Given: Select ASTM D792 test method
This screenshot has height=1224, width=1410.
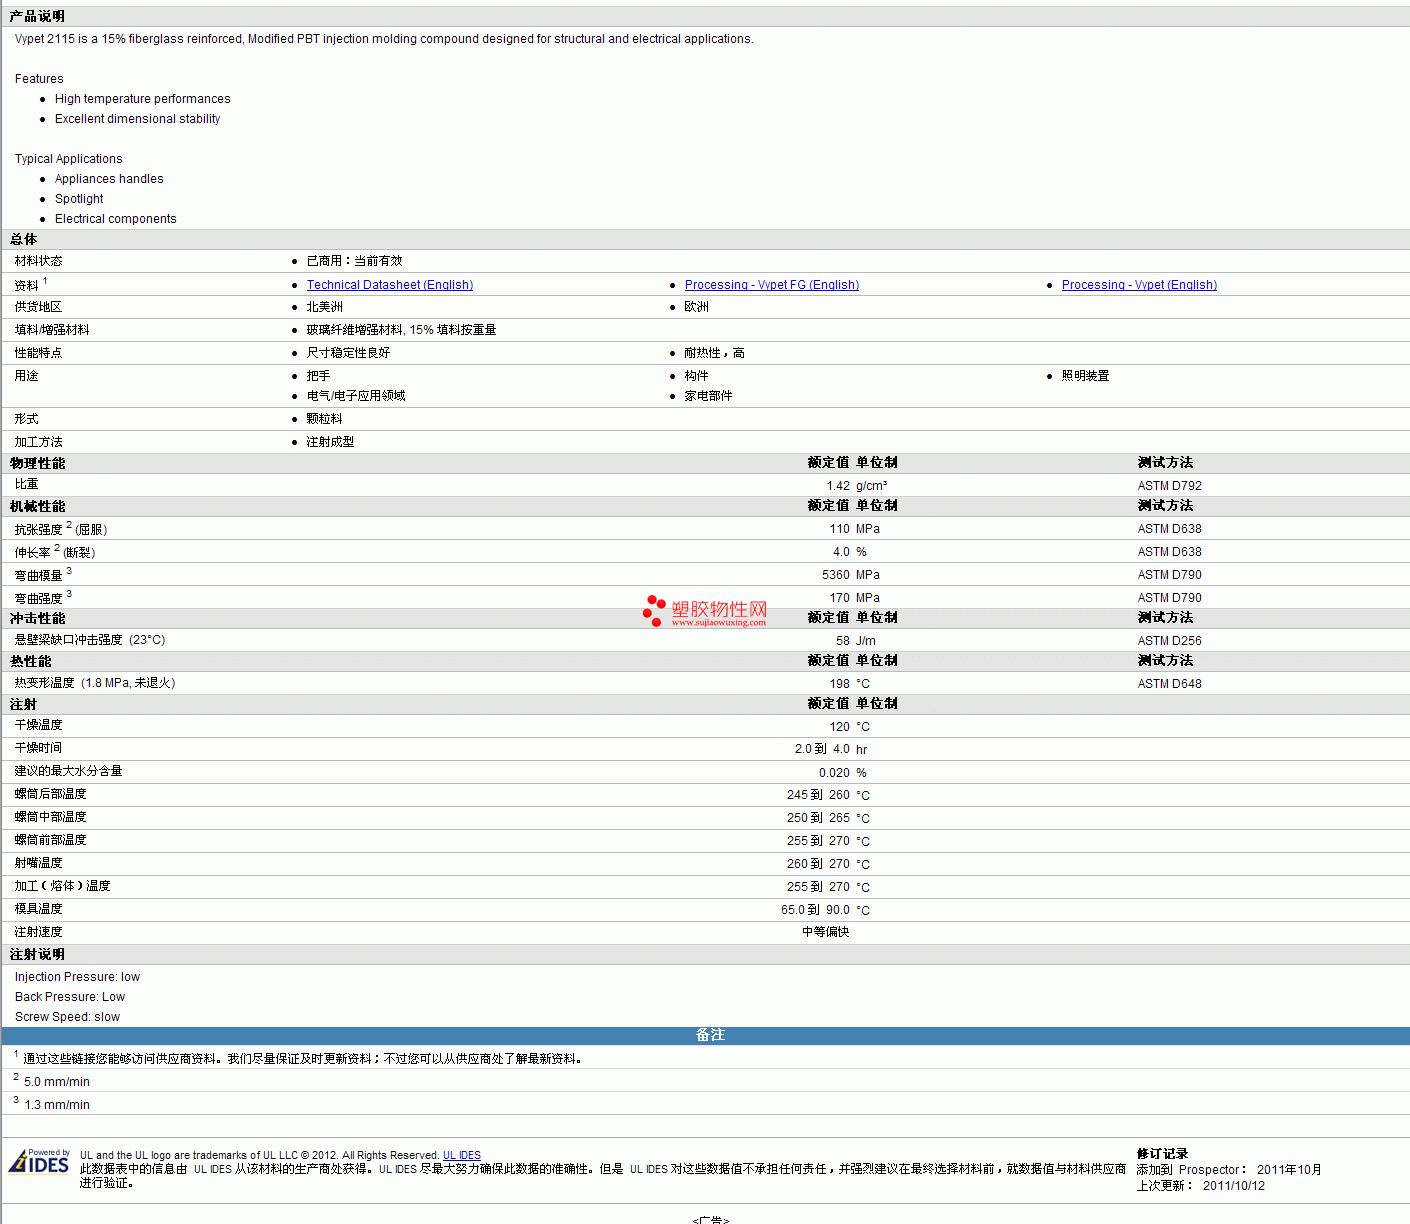Looking at the screenshot, I should click(x=1170, y=486).
